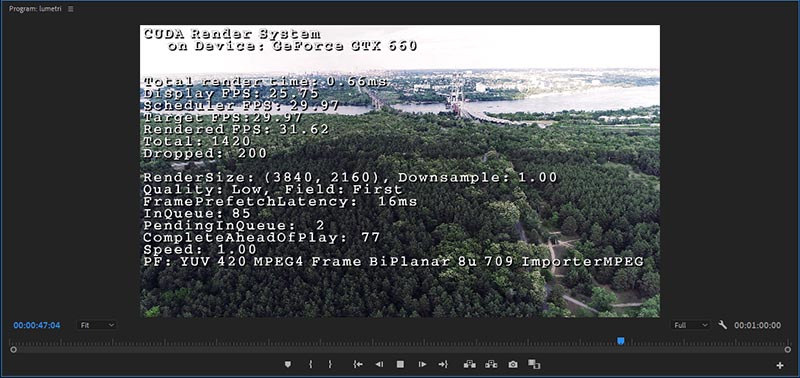Click the duration readout 00:01:00:00
The height and width of the screenshot is (378, 800).
[757, 325]
